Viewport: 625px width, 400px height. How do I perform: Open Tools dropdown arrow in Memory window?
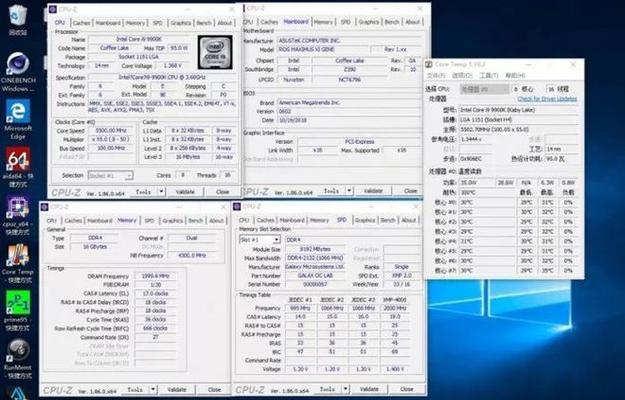click(153, 389)
